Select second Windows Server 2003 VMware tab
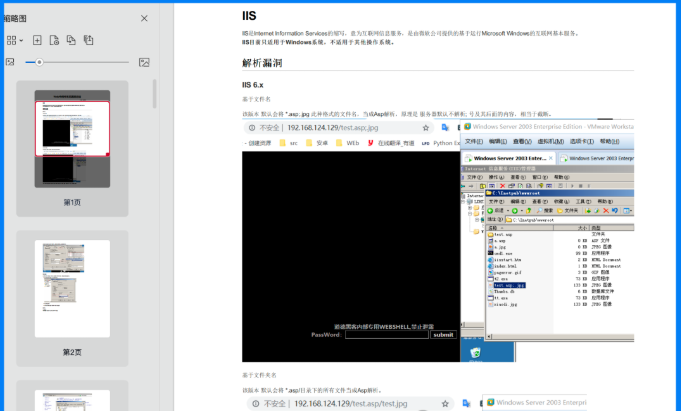 pos(596,158)
